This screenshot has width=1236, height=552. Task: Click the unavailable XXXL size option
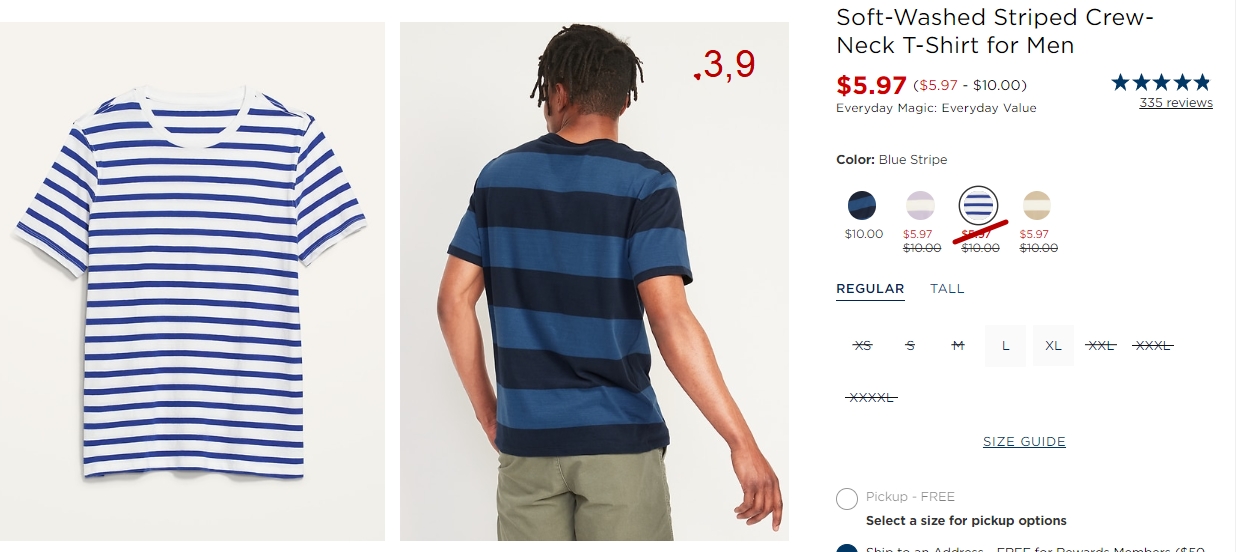(x=1152, y=346)
